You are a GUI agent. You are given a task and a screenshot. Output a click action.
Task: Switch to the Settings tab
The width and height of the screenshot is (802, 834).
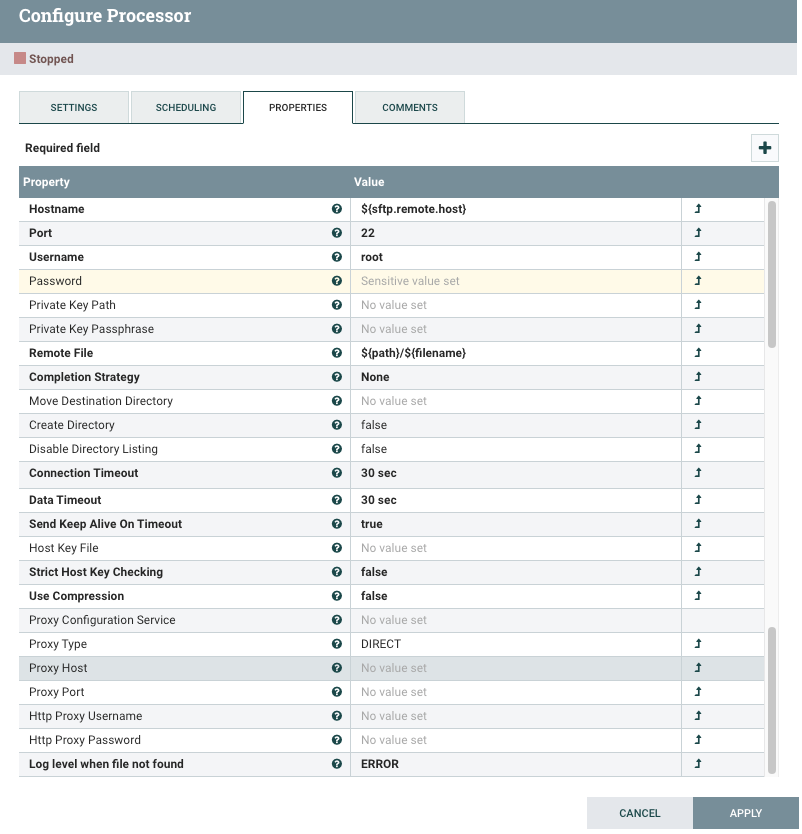click(73, 107)
